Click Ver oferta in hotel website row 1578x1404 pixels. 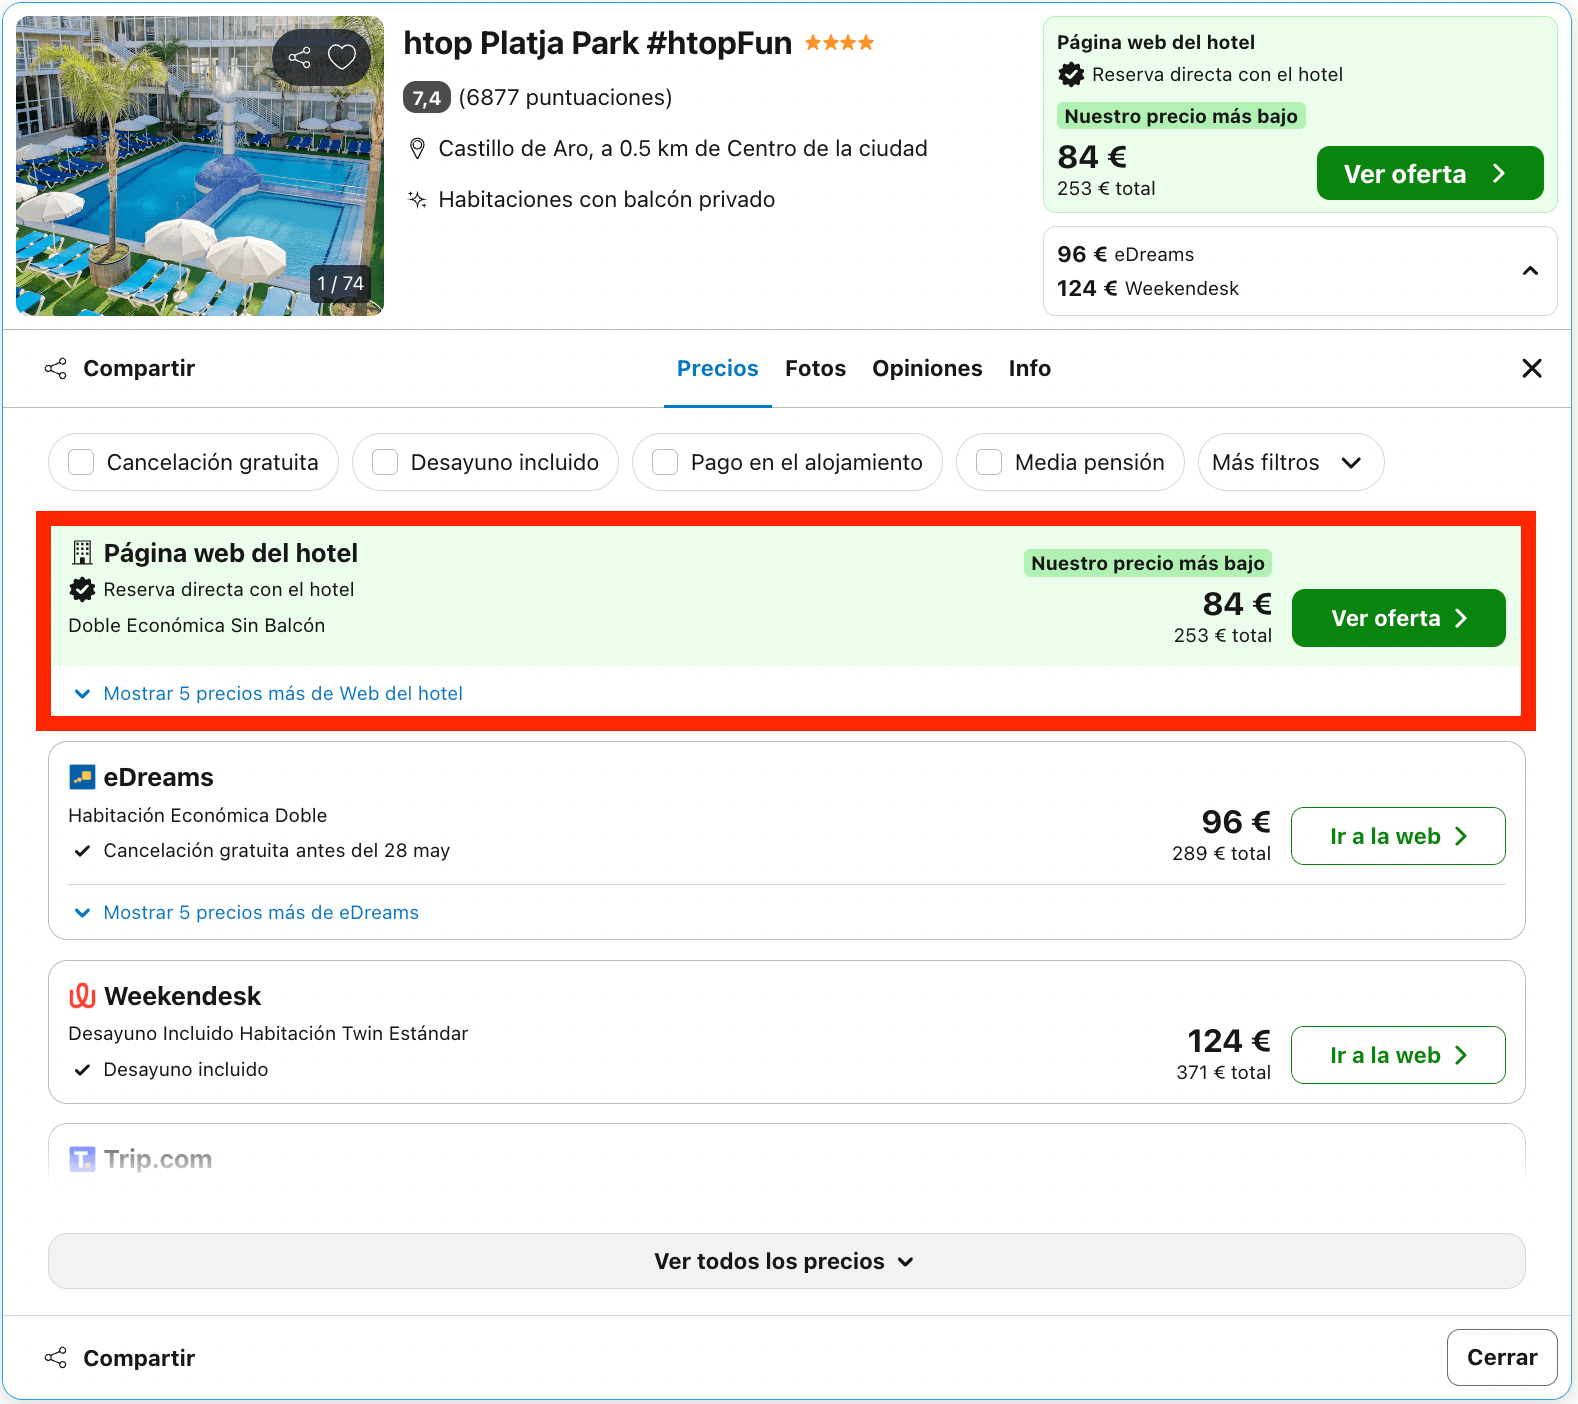tap(1398, 618)
